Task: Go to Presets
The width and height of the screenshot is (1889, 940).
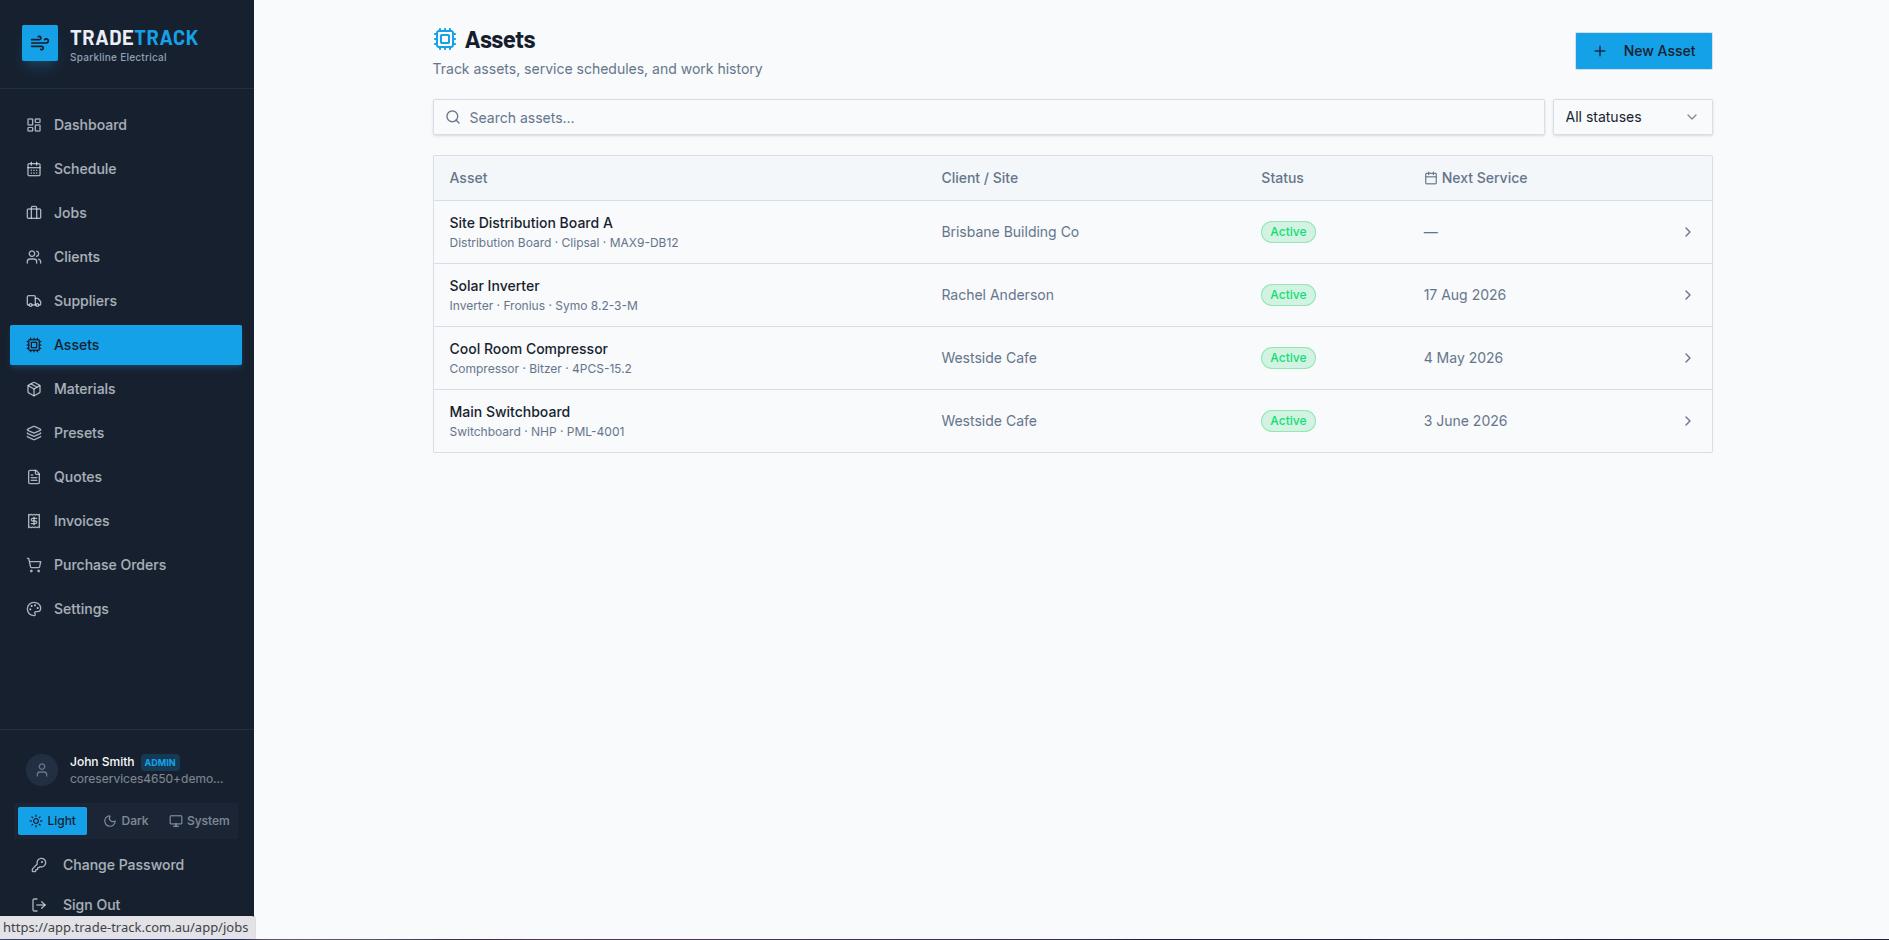Action: tap(126, 433)
